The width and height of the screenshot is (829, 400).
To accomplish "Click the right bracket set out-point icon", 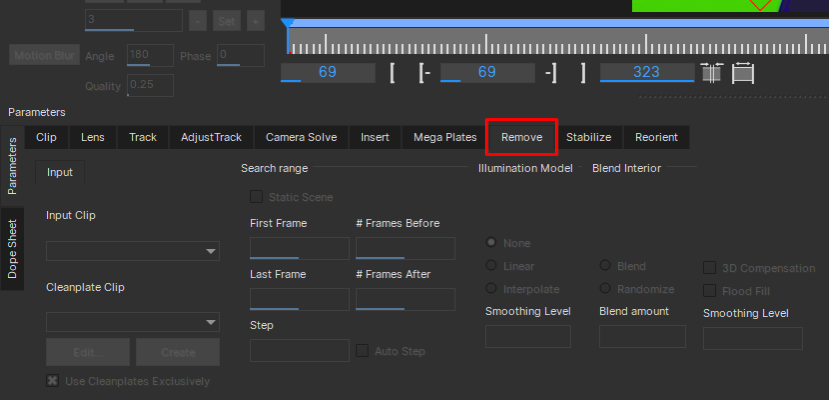I will click(582, 73).
